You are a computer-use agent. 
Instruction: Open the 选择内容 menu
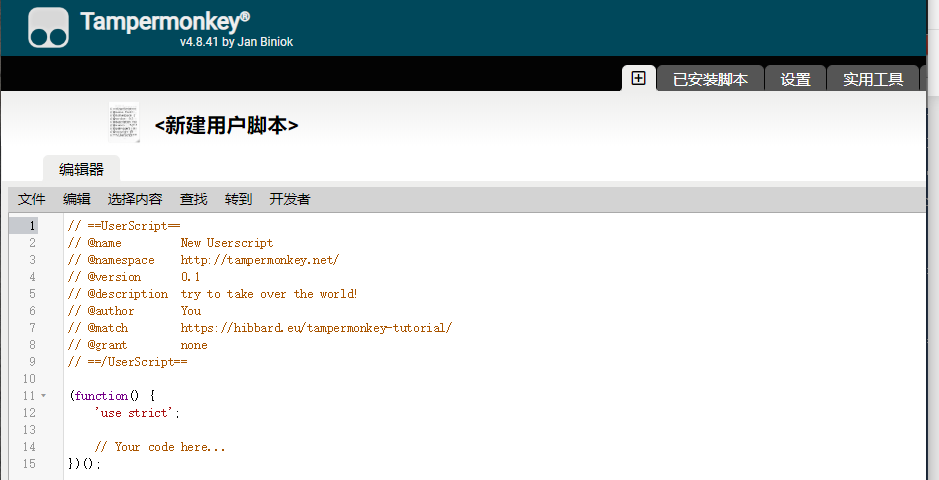(x=135, y=199)
